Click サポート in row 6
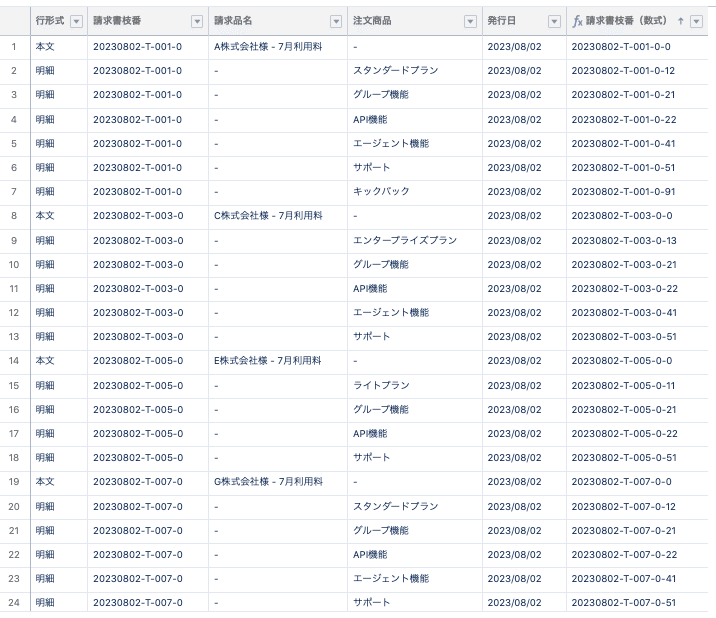716x618 pixels. [x=371, y=168]
